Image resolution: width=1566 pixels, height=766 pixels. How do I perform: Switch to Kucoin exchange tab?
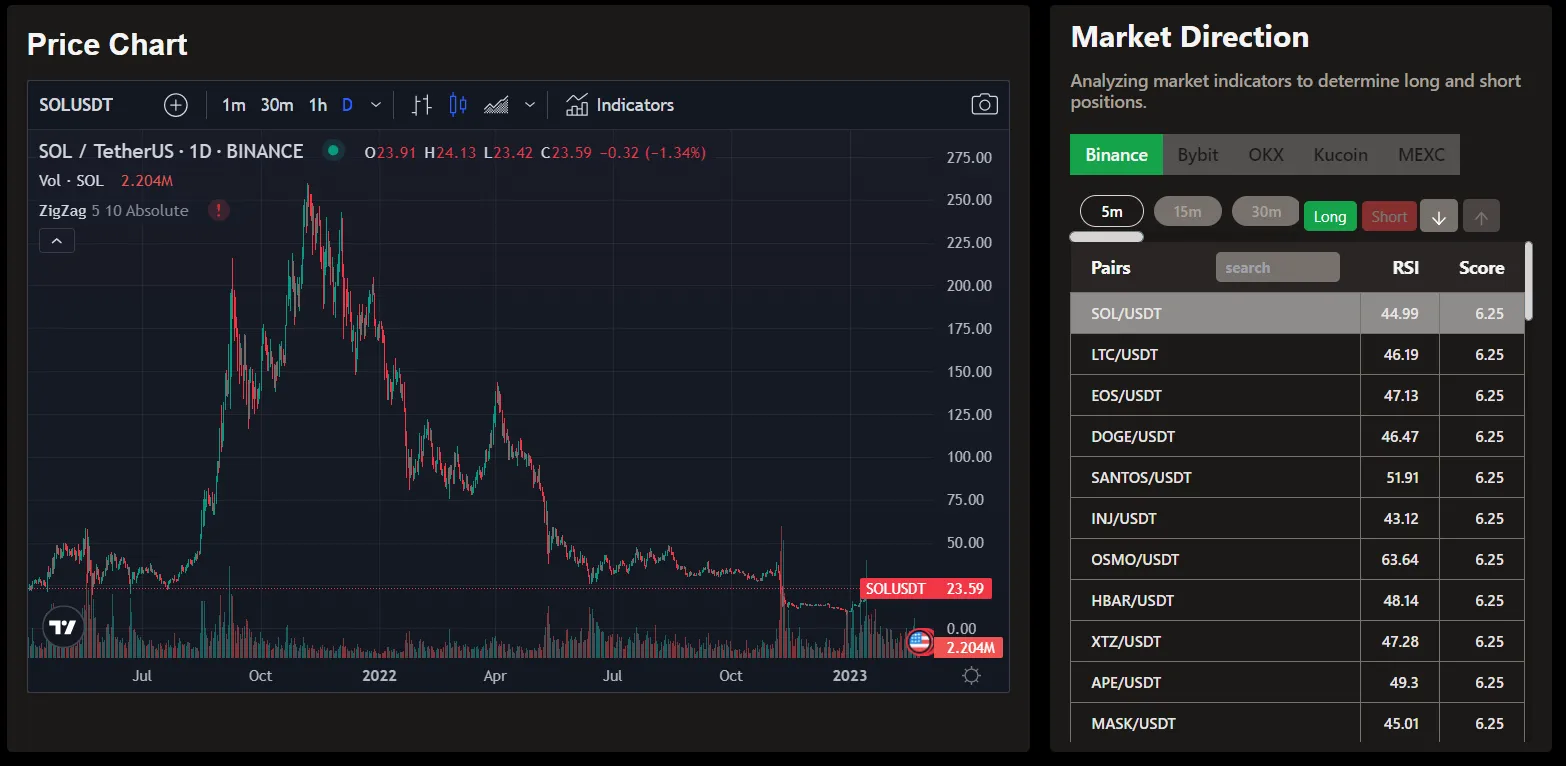point(1340,155)
